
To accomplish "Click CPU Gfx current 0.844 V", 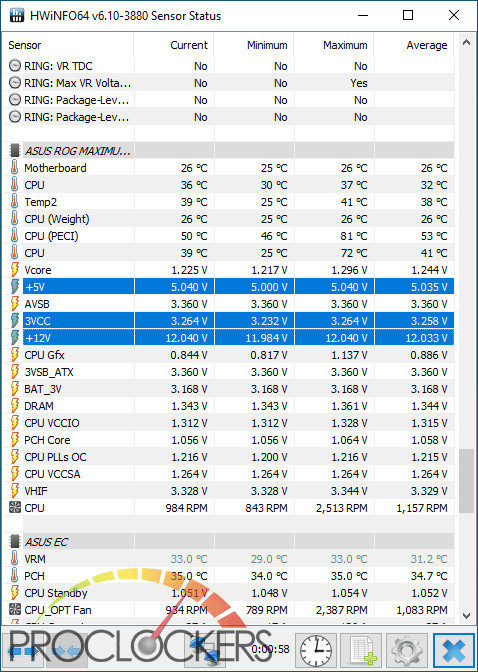I will pyautogui.click(x=189, y=355).
